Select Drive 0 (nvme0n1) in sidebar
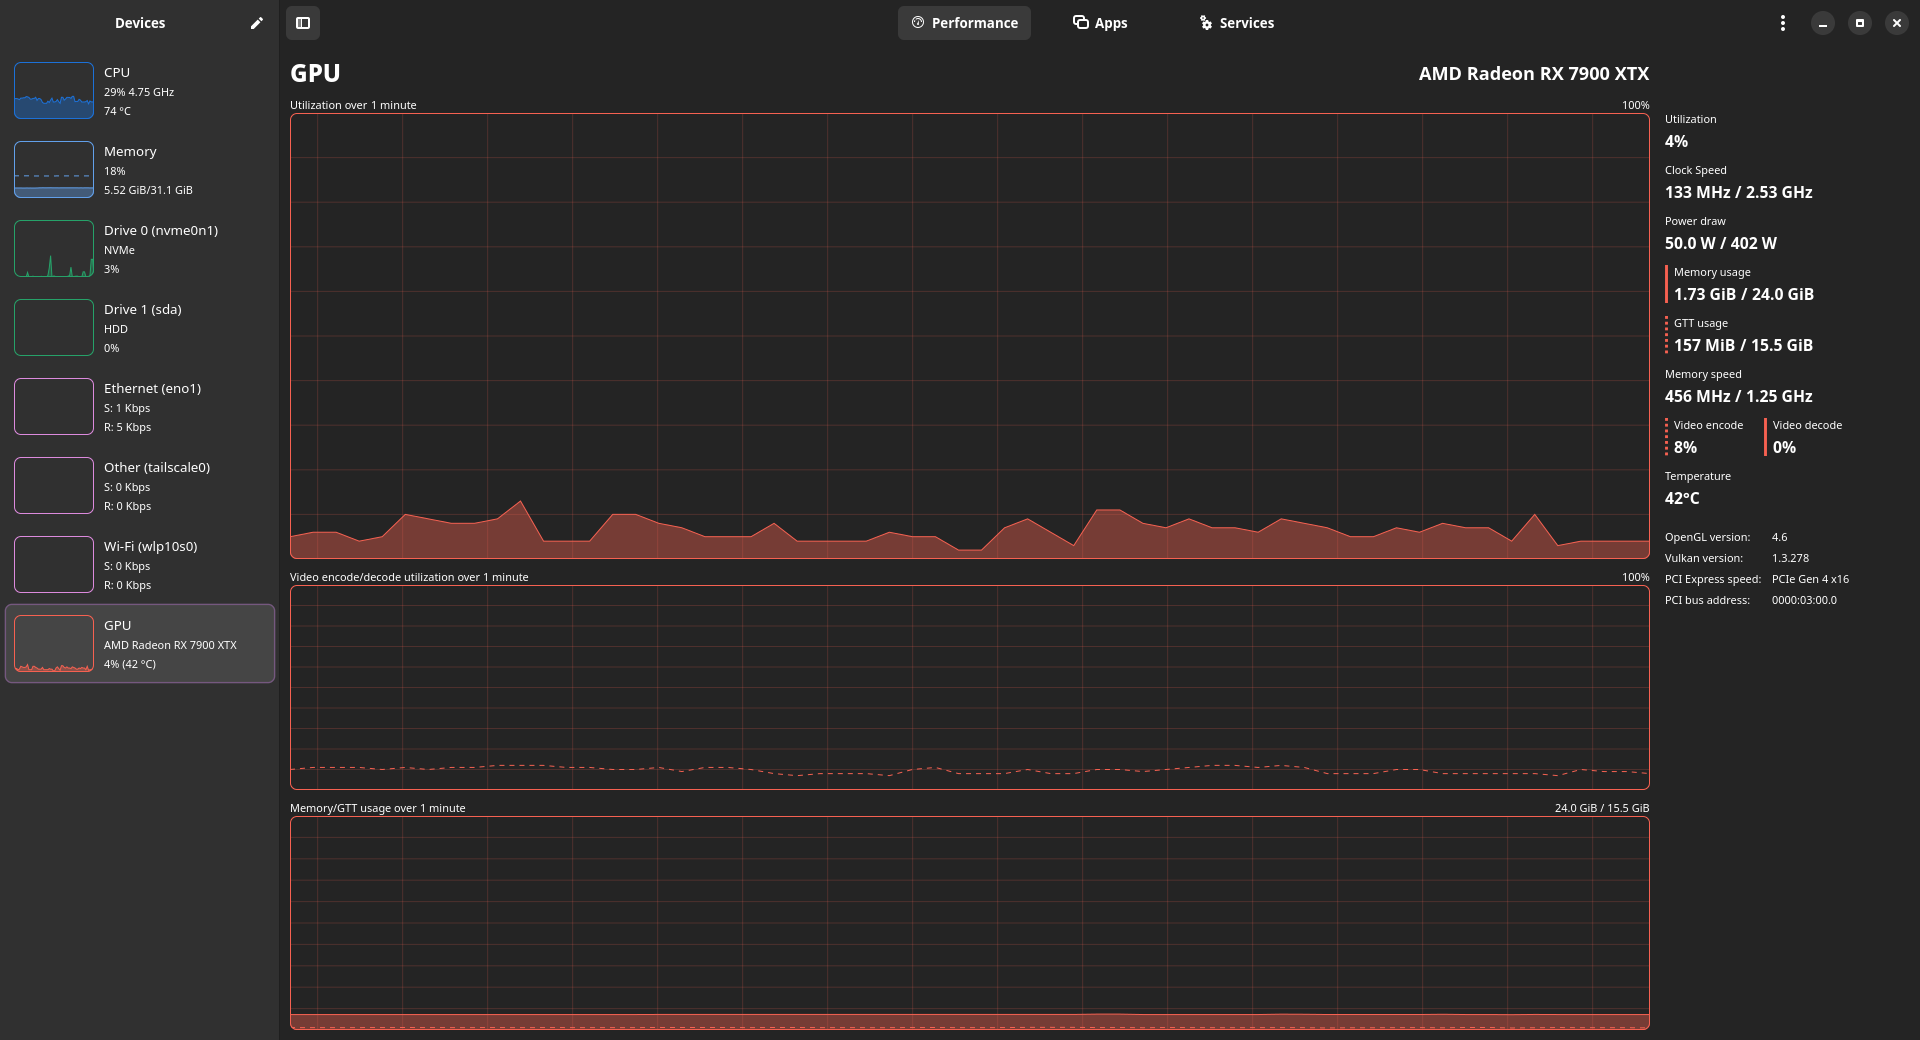 (x=140, y=249)
